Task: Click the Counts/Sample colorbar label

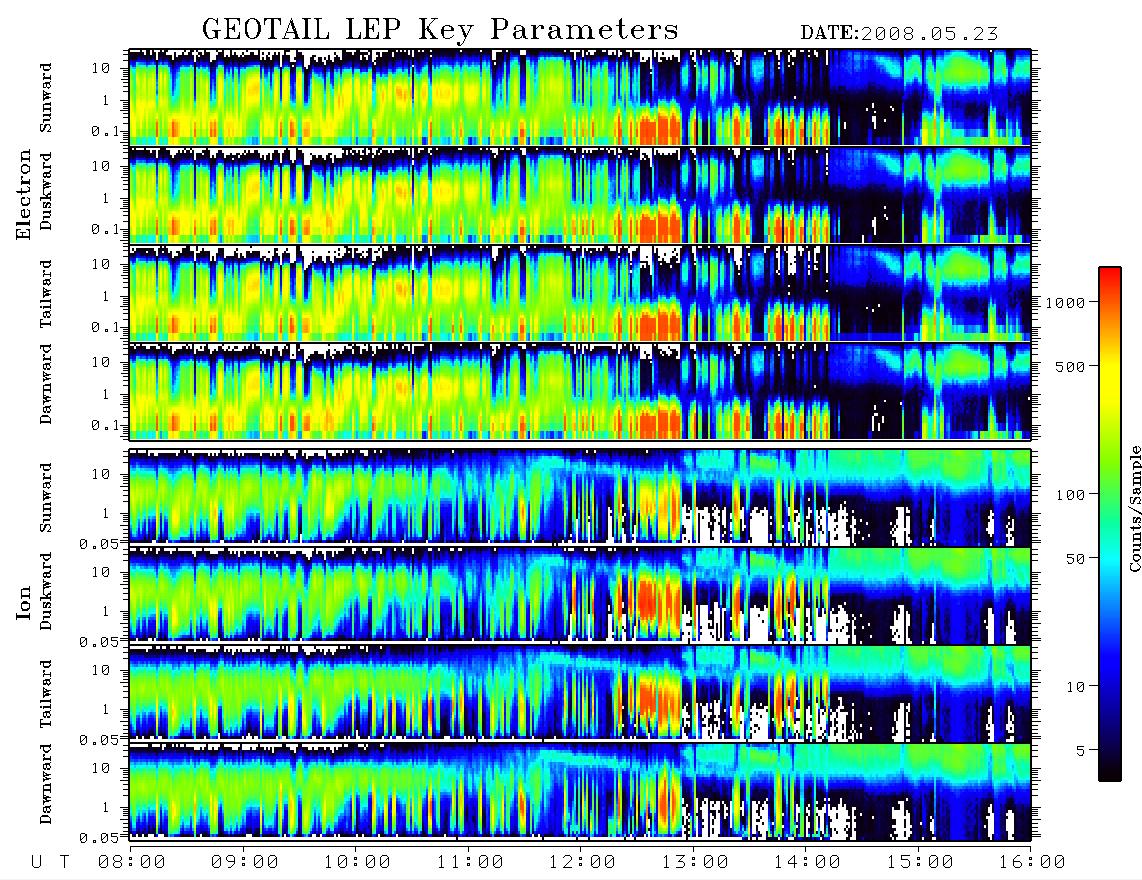Action: click(x=1134, y=508)
